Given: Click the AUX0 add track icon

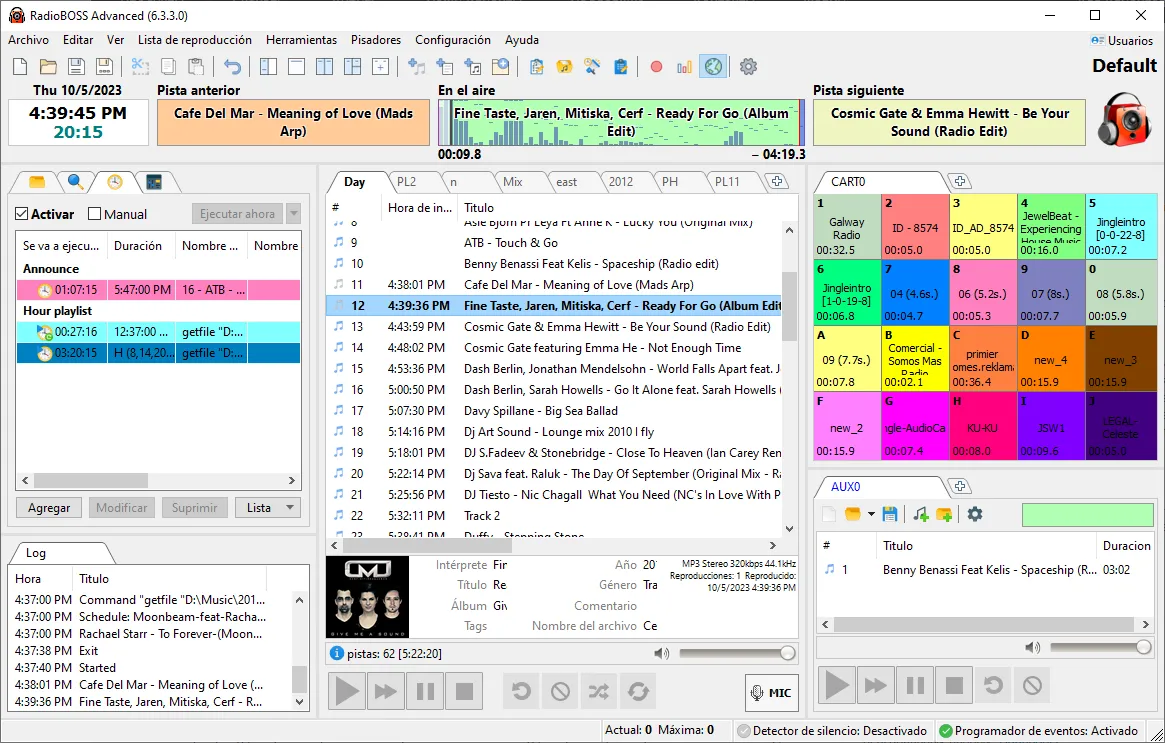Looking at the screenshot, I should pyautogui.click(x=921, y=514).
